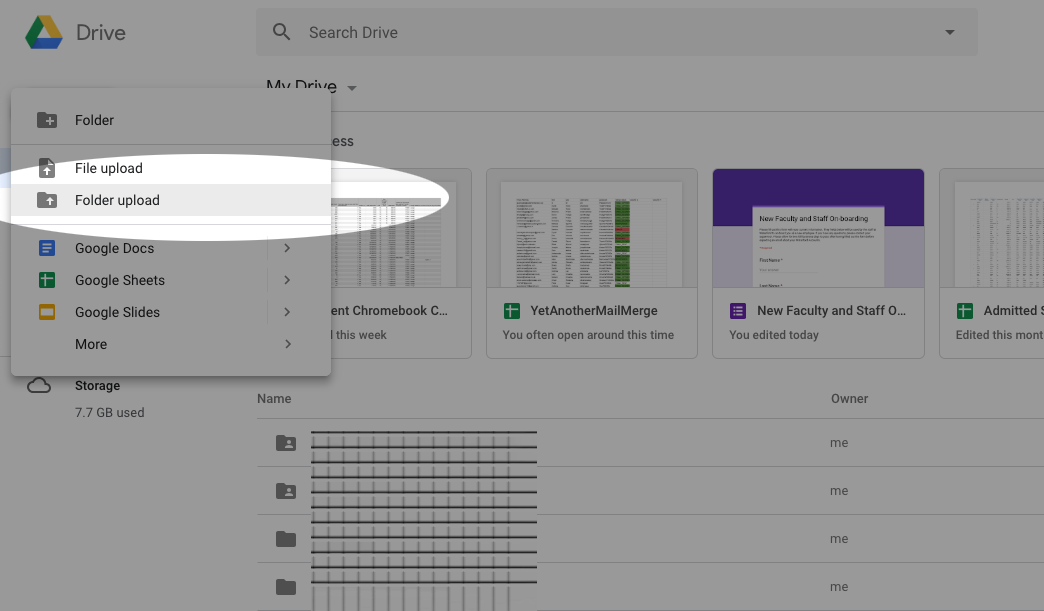The height and width of the screenshot is (611, 1044).
Task: Click the File upload icon
Action: click(47, 168)
